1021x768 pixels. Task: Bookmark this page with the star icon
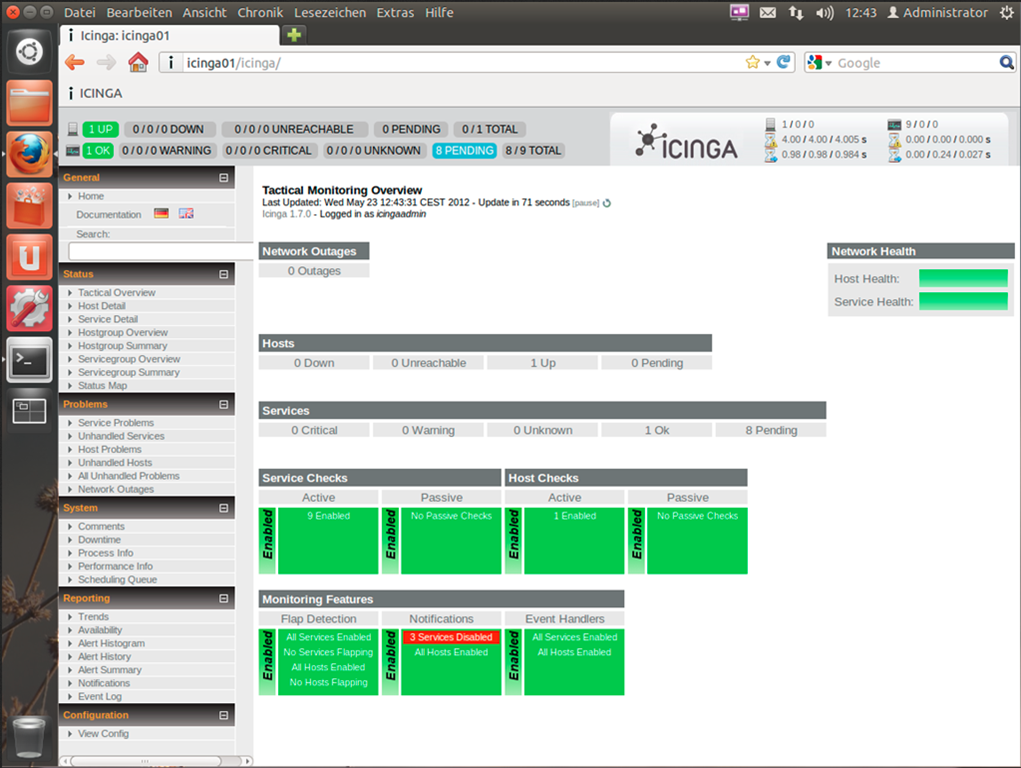(752, 62)
